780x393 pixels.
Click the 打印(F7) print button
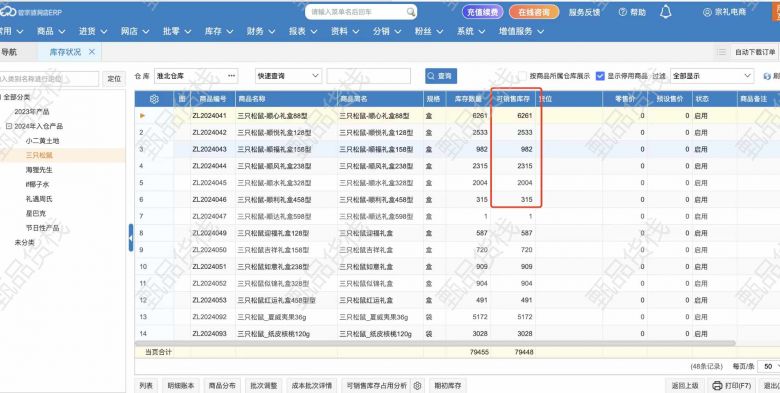point(732,386)
